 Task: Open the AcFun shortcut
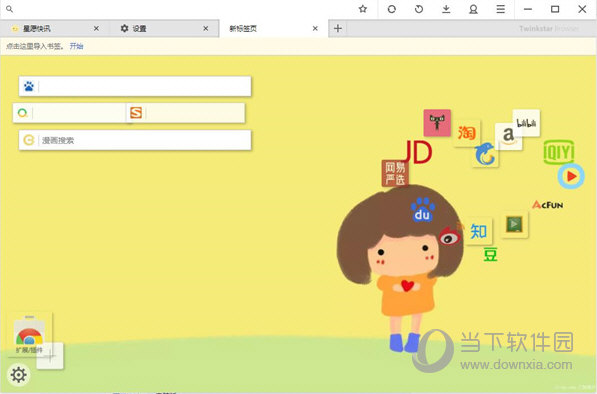(548, 205)
